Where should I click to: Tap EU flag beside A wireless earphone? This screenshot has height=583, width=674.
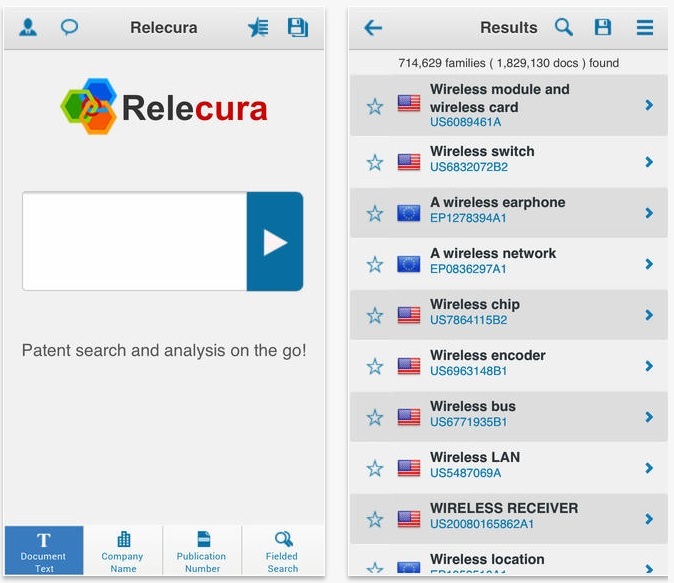point(409,213)
